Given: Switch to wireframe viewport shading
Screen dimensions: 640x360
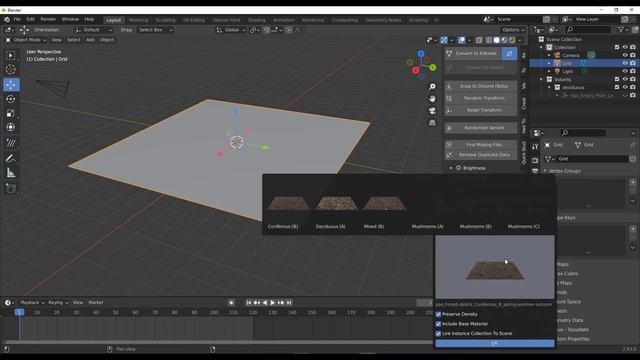Looking at the screenshot, I should coord(489,40).
